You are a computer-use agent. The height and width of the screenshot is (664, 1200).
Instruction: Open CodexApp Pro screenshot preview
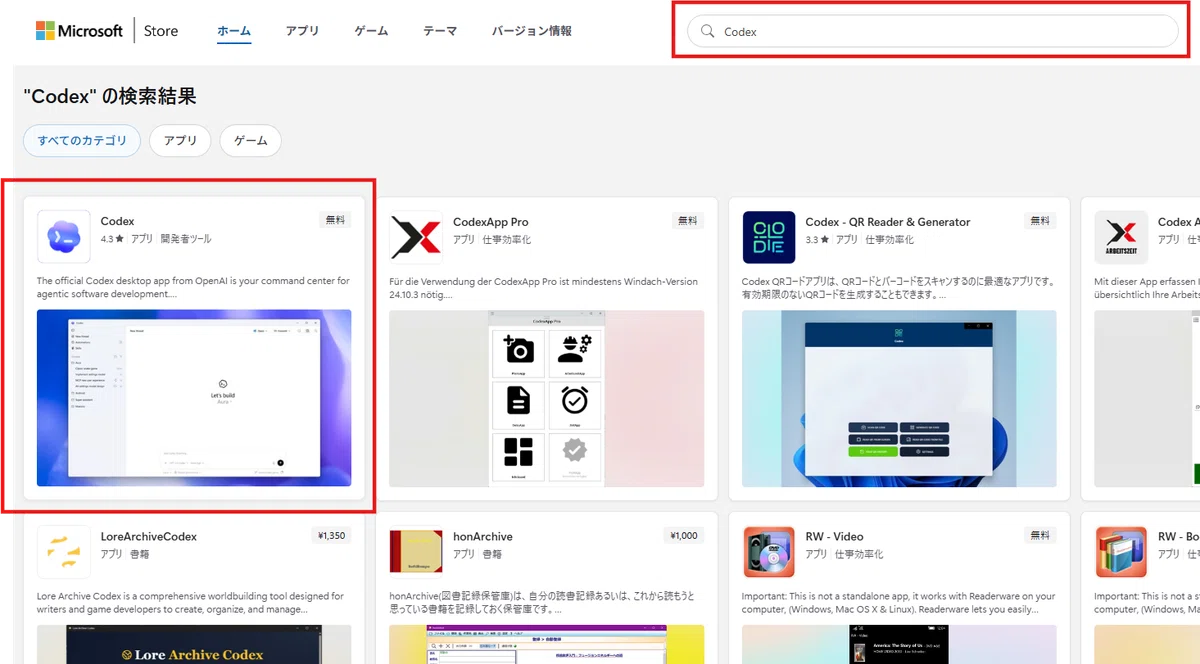(547, 398)
